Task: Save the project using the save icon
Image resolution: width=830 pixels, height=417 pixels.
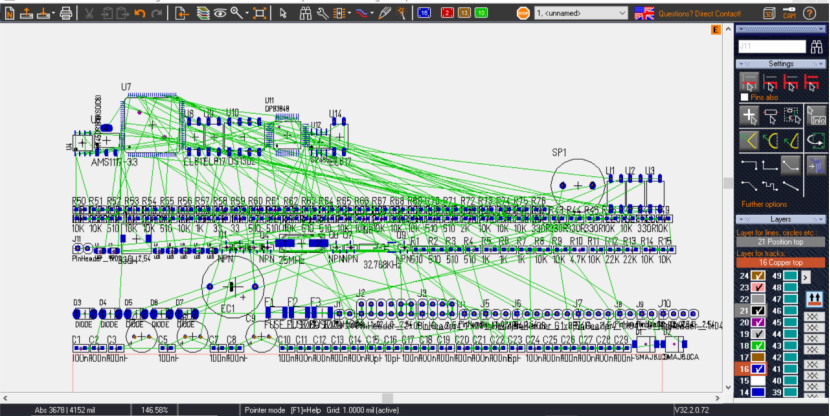Action: coord(42,13)
